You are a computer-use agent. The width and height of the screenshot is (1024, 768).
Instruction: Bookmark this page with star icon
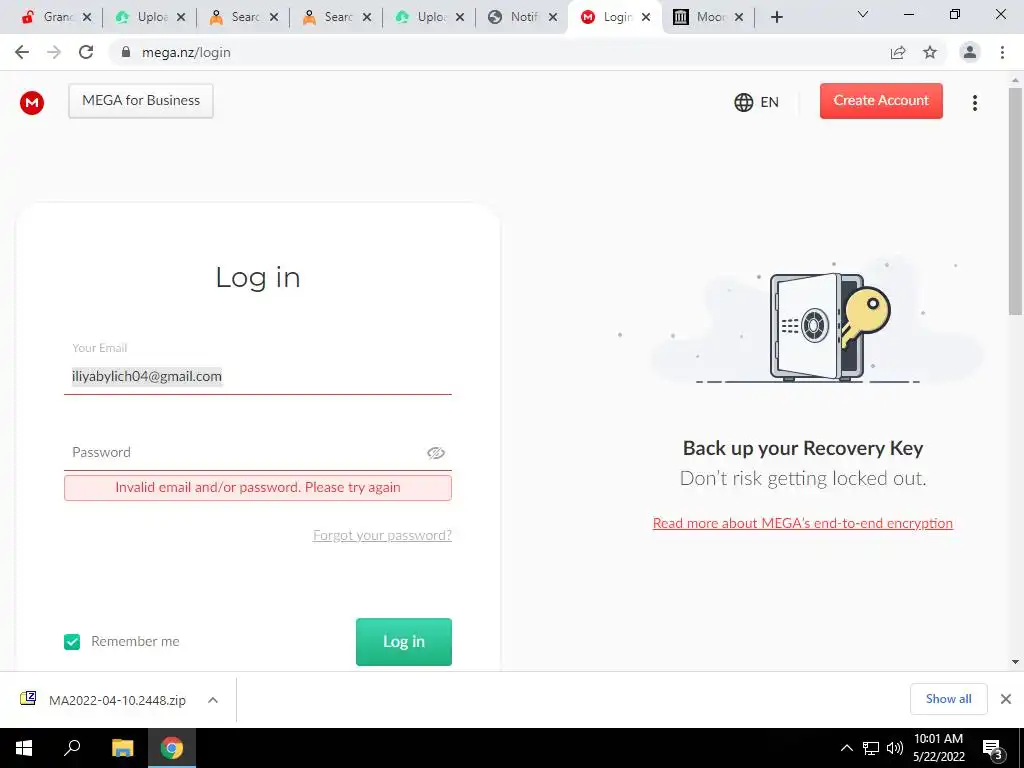point(930,52)
